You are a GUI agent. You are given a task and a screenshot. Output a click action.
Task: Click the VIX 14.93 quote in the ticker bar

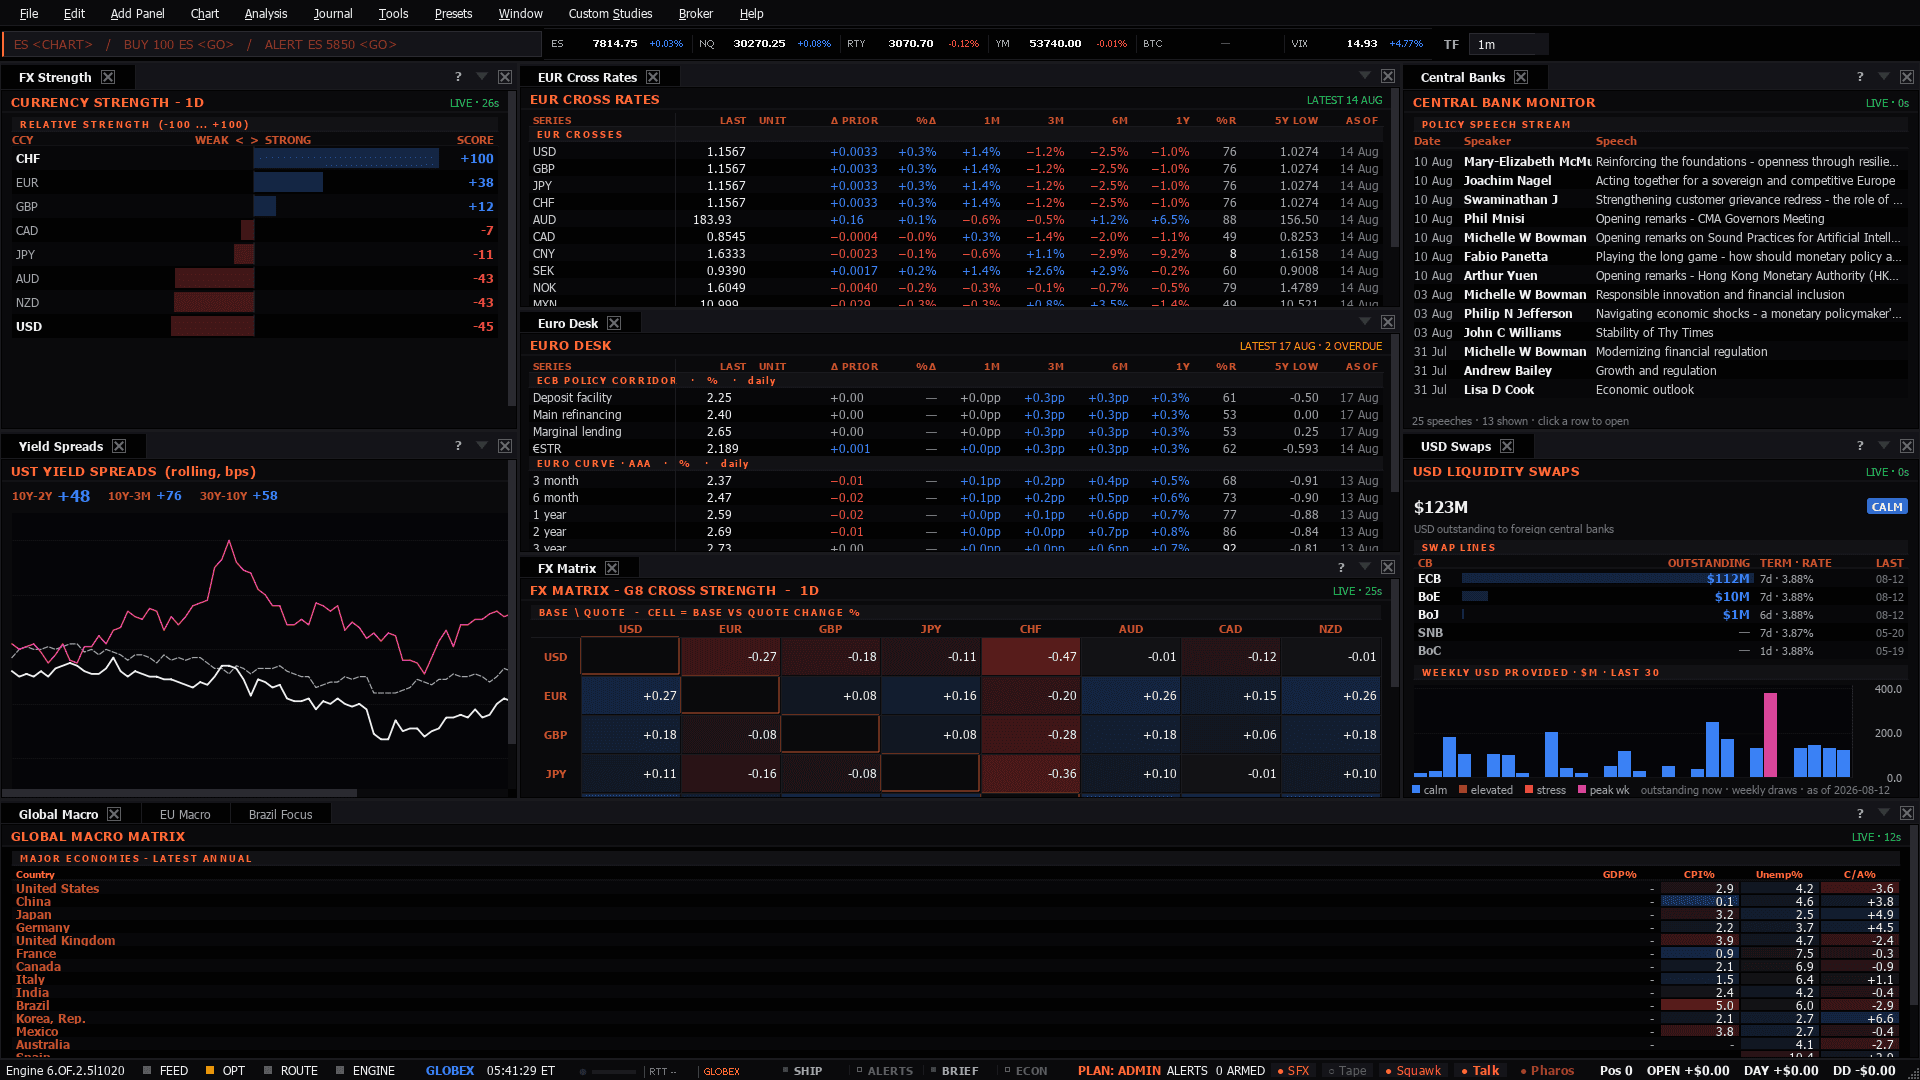pyautogui.click(x=1356, y=44)
